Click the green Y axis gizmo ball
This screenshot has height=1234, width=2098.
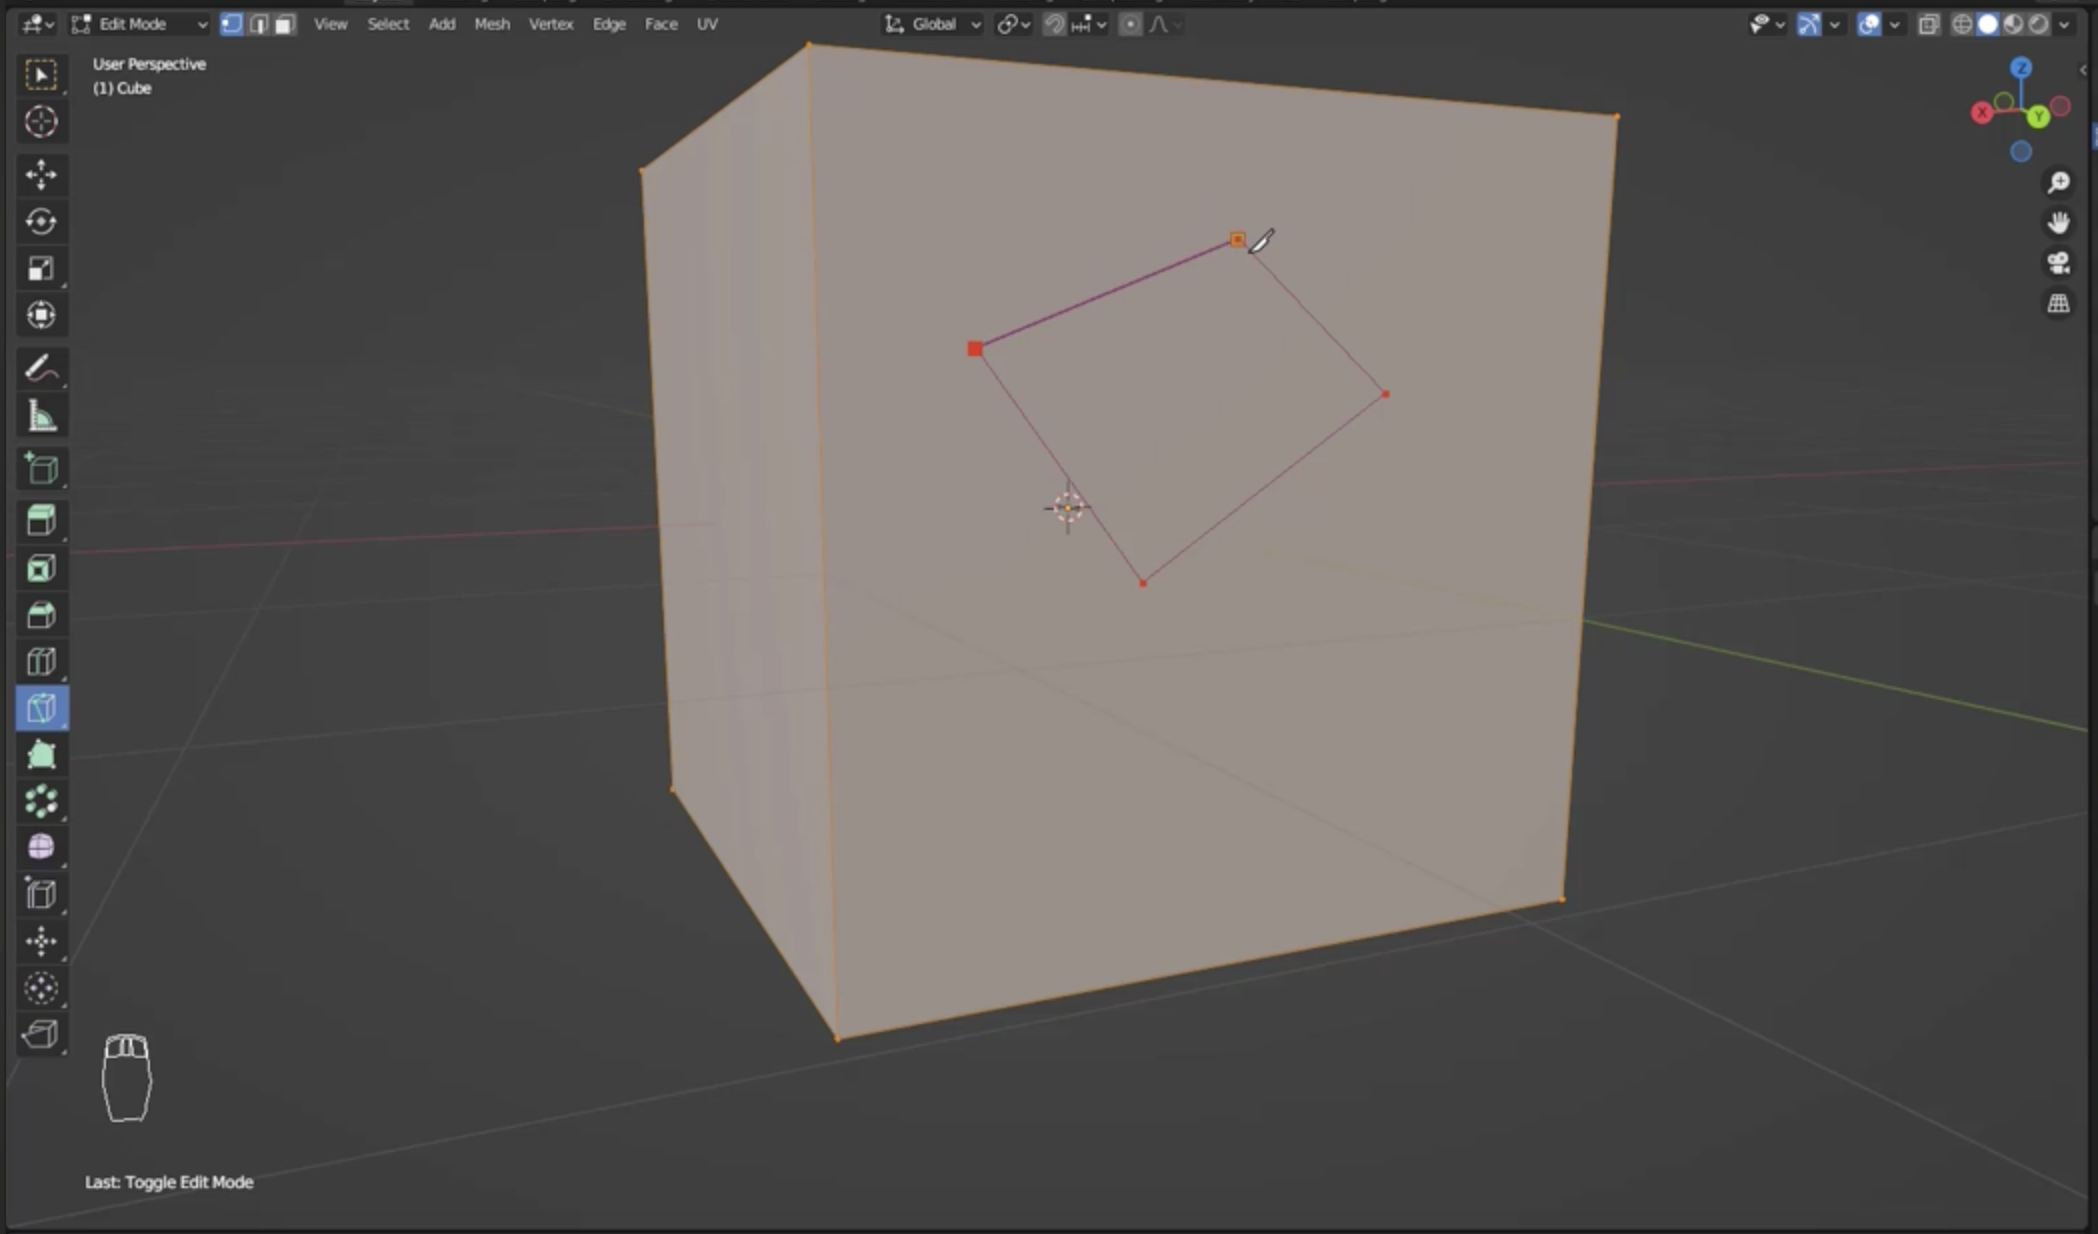coord(2038,117)
